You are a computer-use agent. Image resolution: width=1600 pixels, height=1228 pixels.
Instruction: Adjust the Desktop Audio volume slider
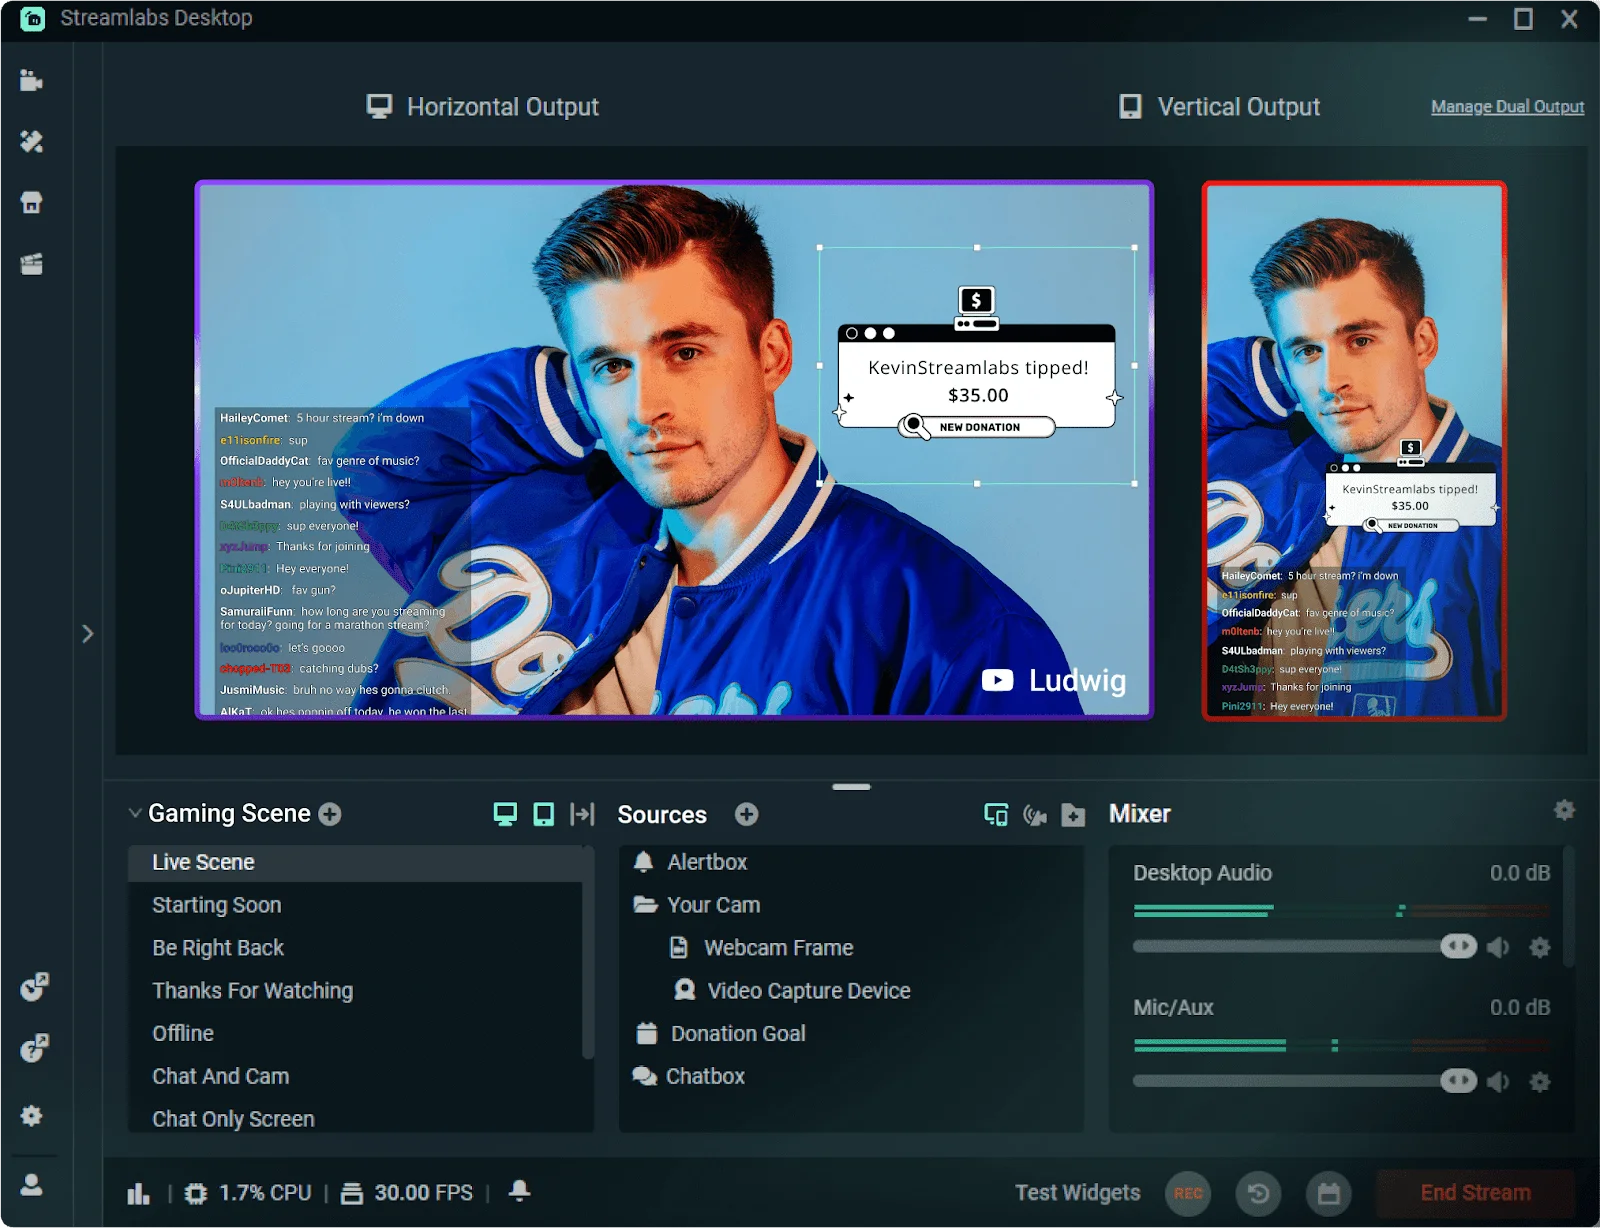[x=1305, y=946]
